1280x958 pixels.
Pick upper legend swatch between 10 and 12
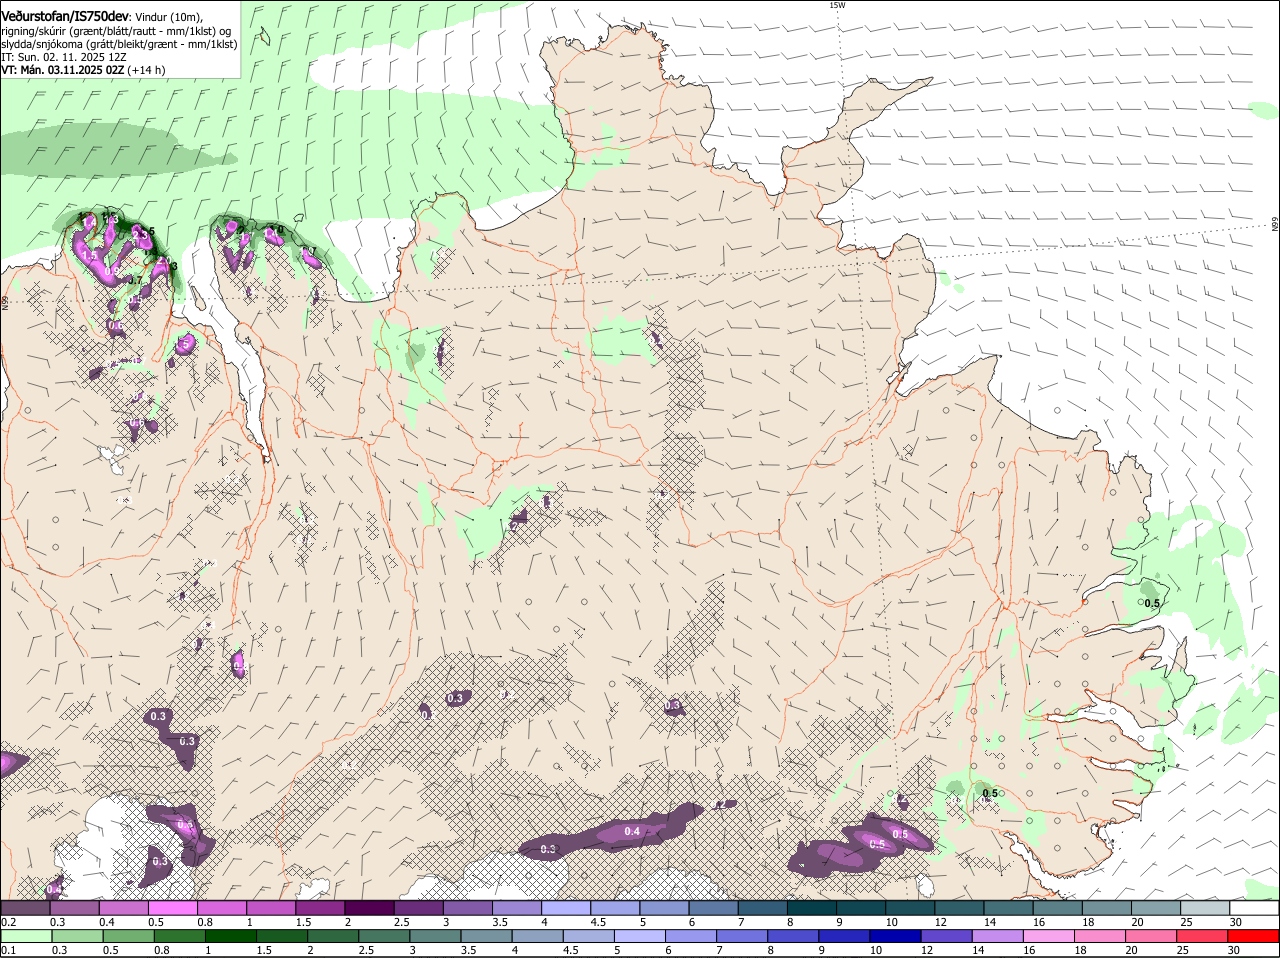(910, 908)
